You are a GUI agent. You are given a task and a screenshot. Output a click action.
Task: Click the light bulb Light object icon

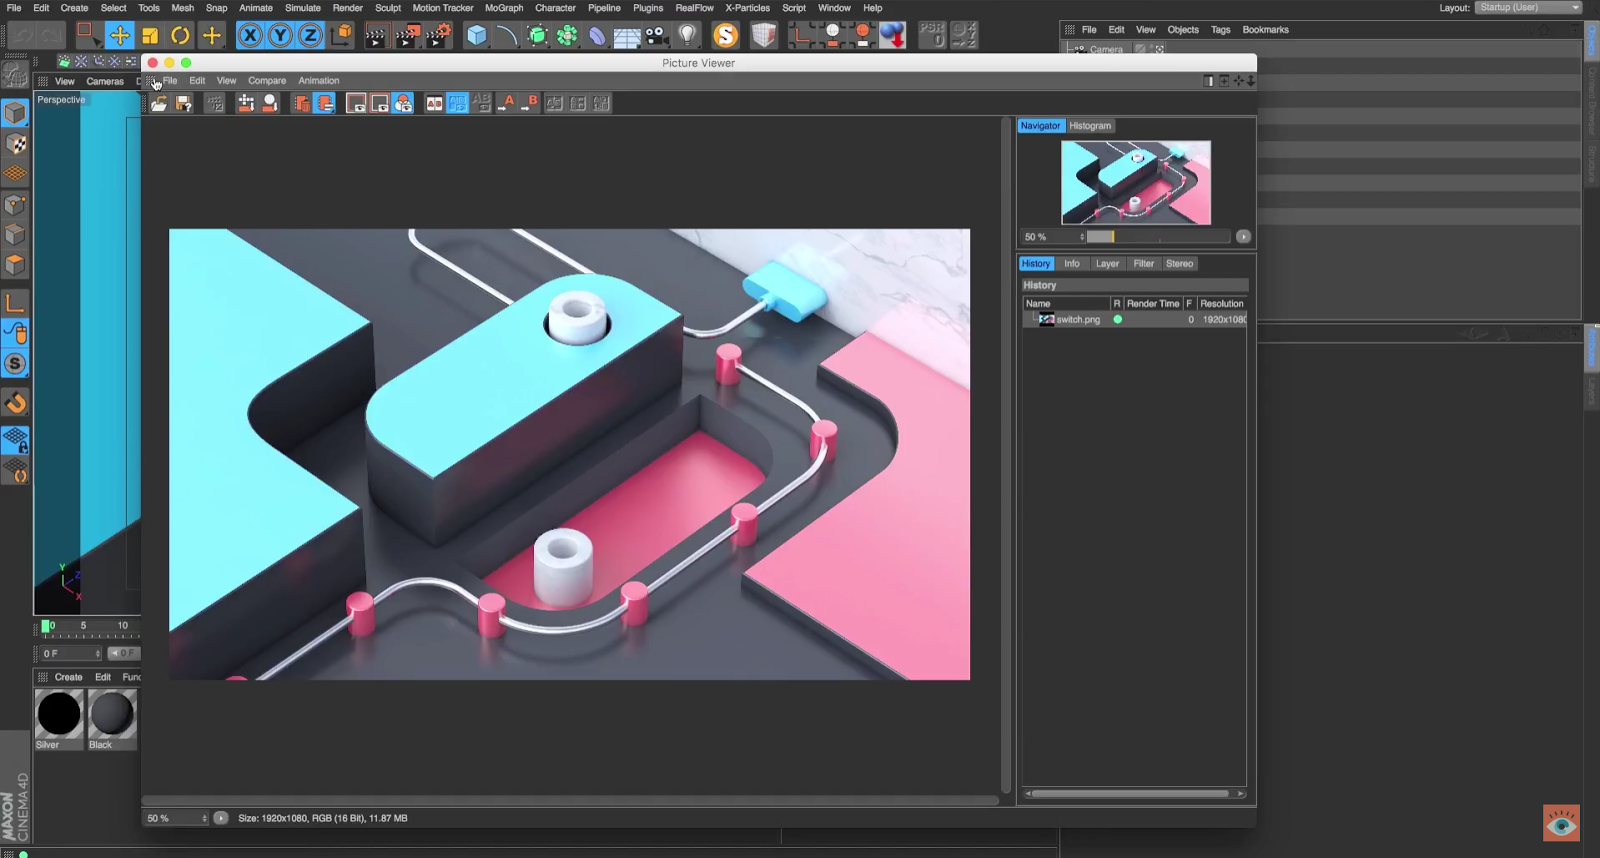(687, 36)
